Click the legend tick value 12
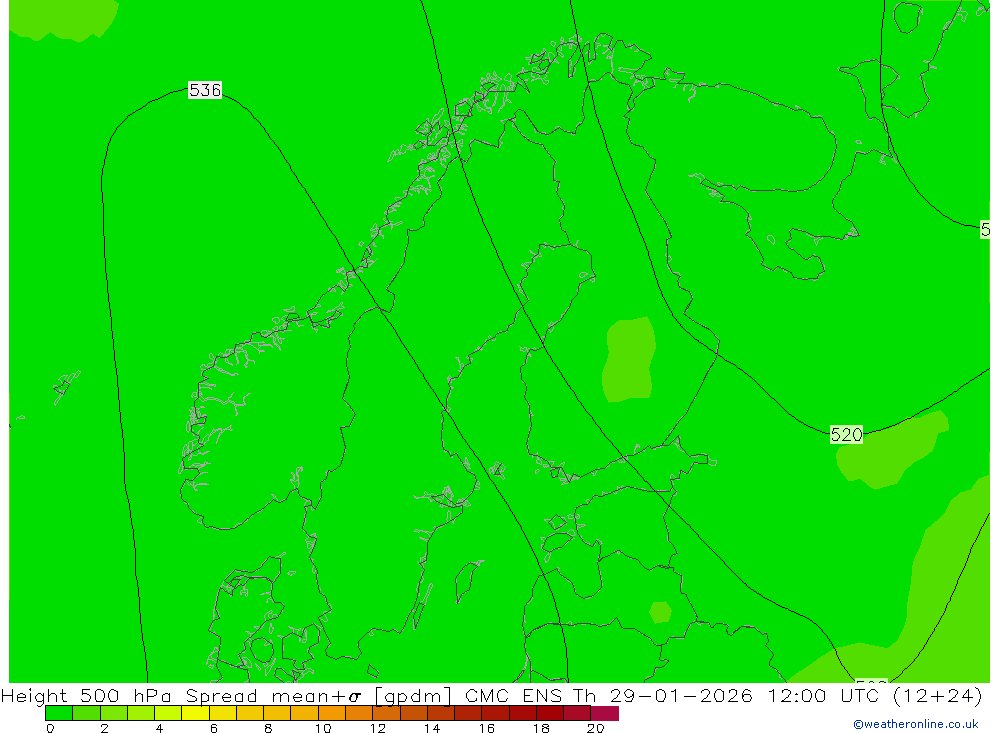 [x=378, y=728]
